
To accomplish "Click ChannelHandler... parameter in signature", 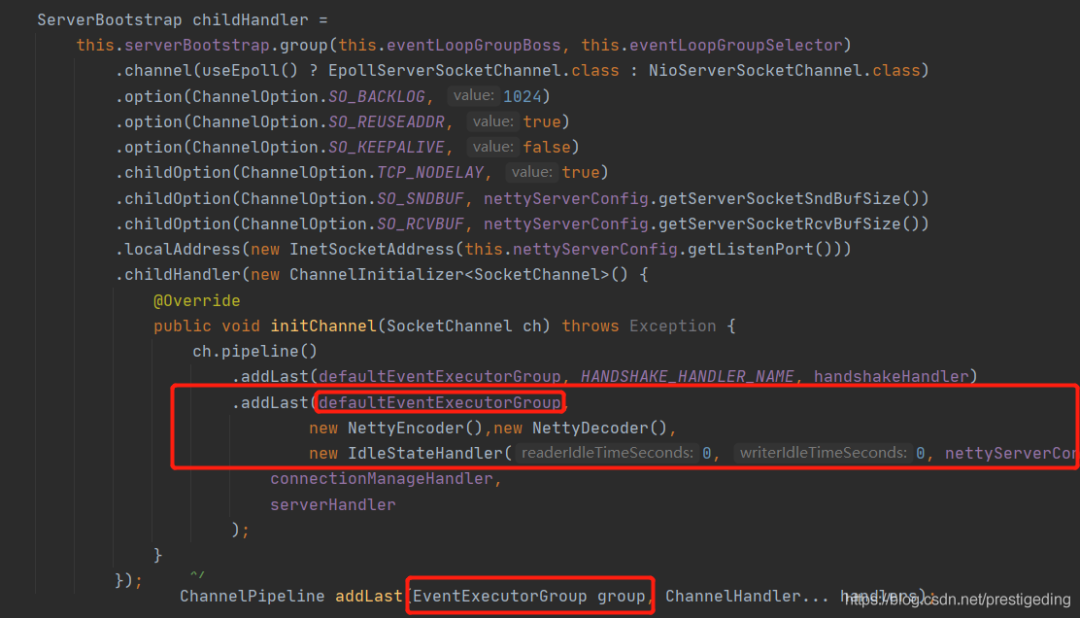I will [x=747, y=597].
